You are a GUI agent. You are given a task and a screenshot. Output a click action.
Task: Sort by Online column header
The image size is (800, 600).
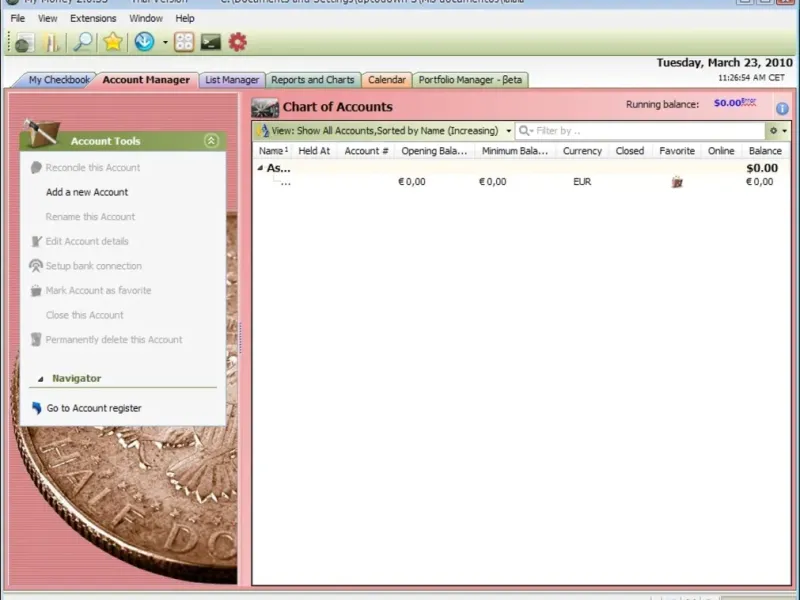pos(721,151)
